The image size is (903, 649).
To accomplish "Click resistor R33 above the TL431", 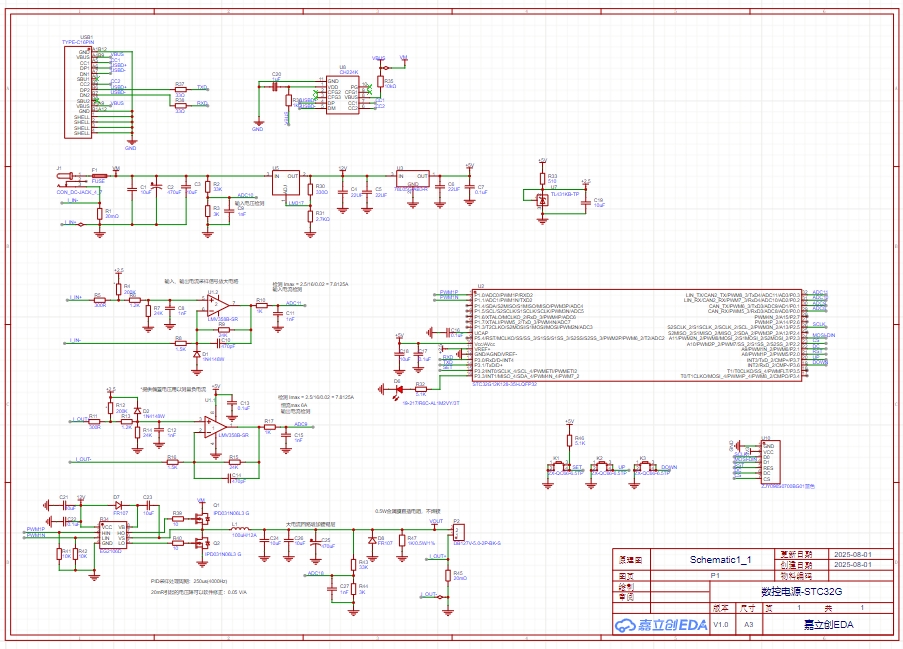I will click(542, 179).
